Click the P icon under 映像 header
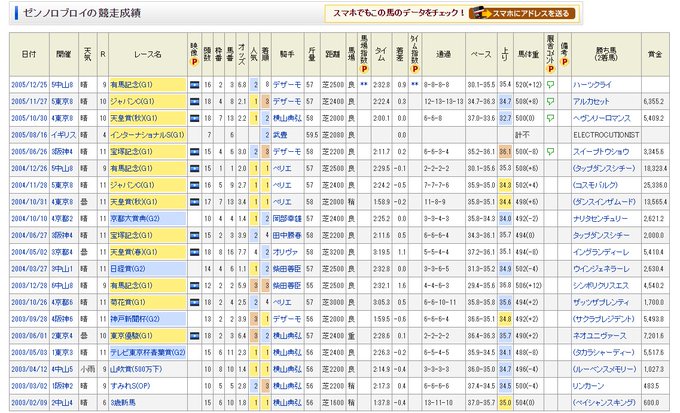The image size is (680, 413). pos(194,62)
